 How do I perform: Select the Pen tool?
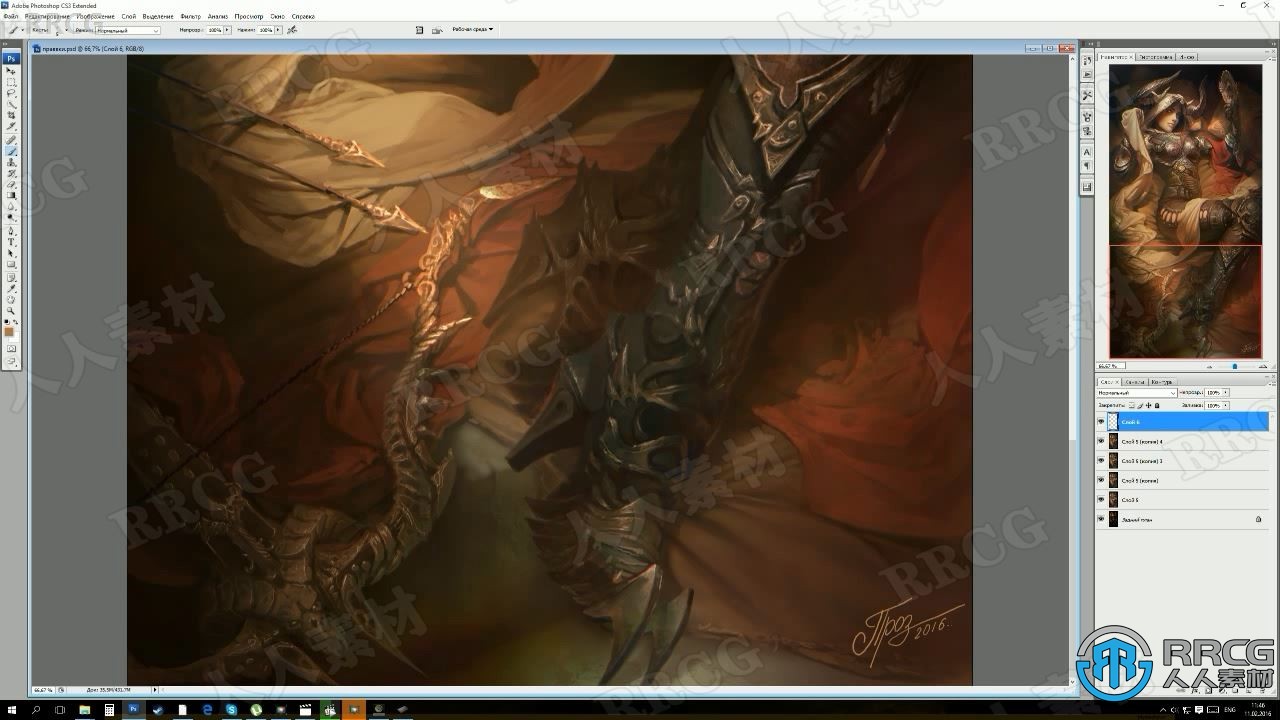tap(12, 230)
